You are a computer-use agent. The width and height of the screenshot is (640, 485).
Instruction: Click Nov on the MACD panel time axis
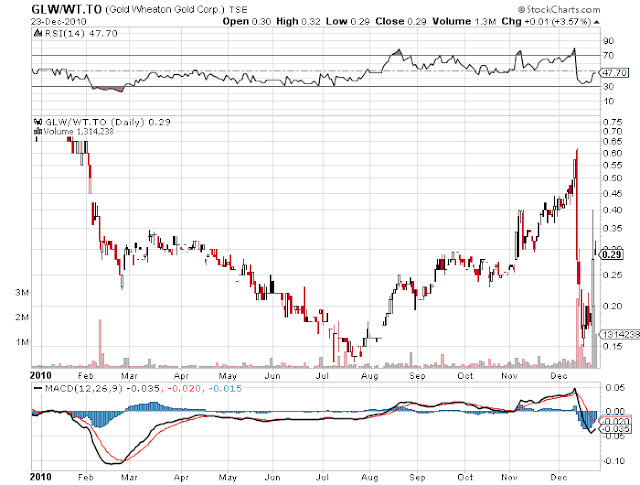[510, 477]
